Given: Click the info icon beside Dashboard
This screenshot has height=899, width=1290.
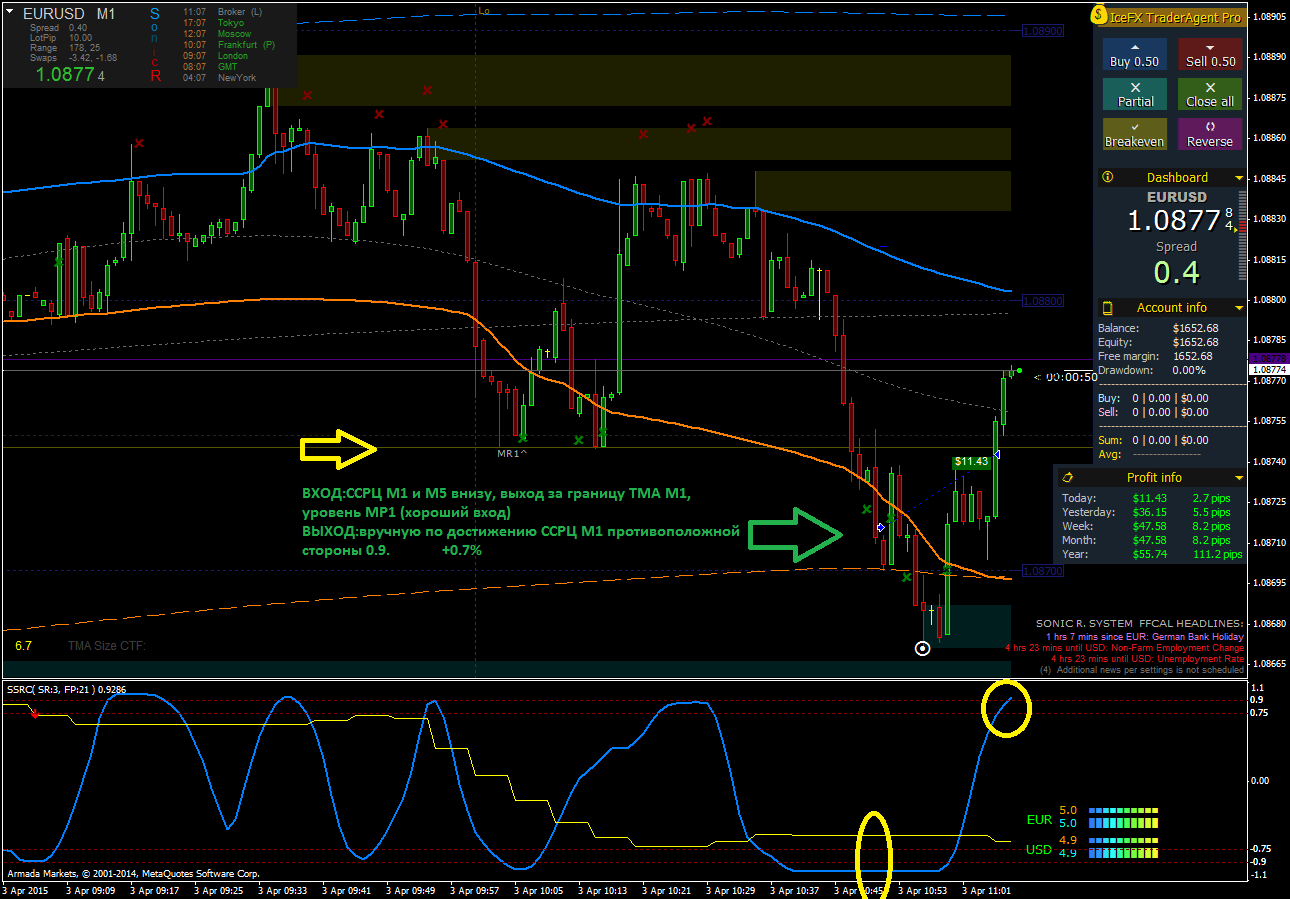Looking at the screenshot, I should click(1107, 177).
